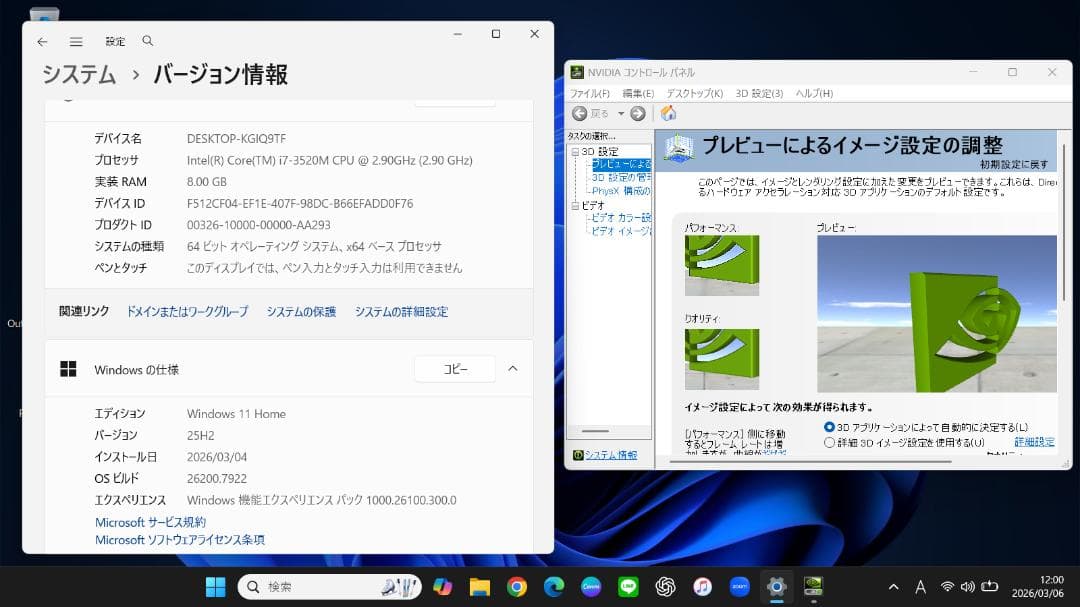Click the large 3D NVIDIA logo preview
This screenshot has height=607, width=1080.
(937, 313)
